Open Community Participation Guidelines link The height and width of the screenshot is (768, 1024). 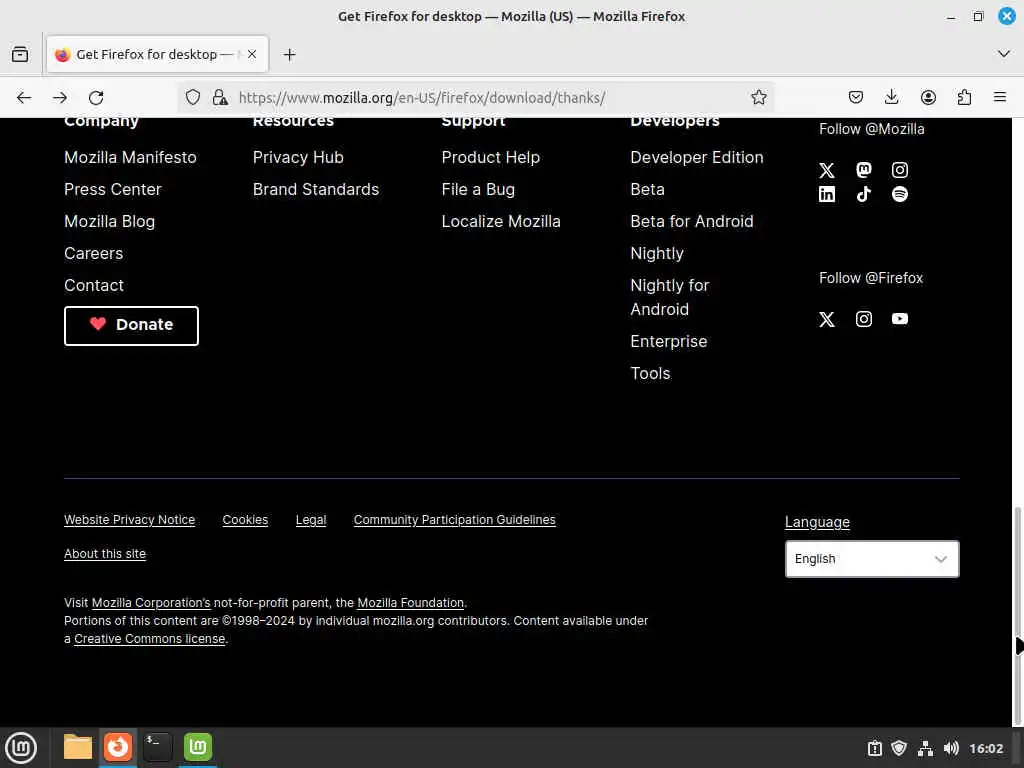click(x=455, y=520)
